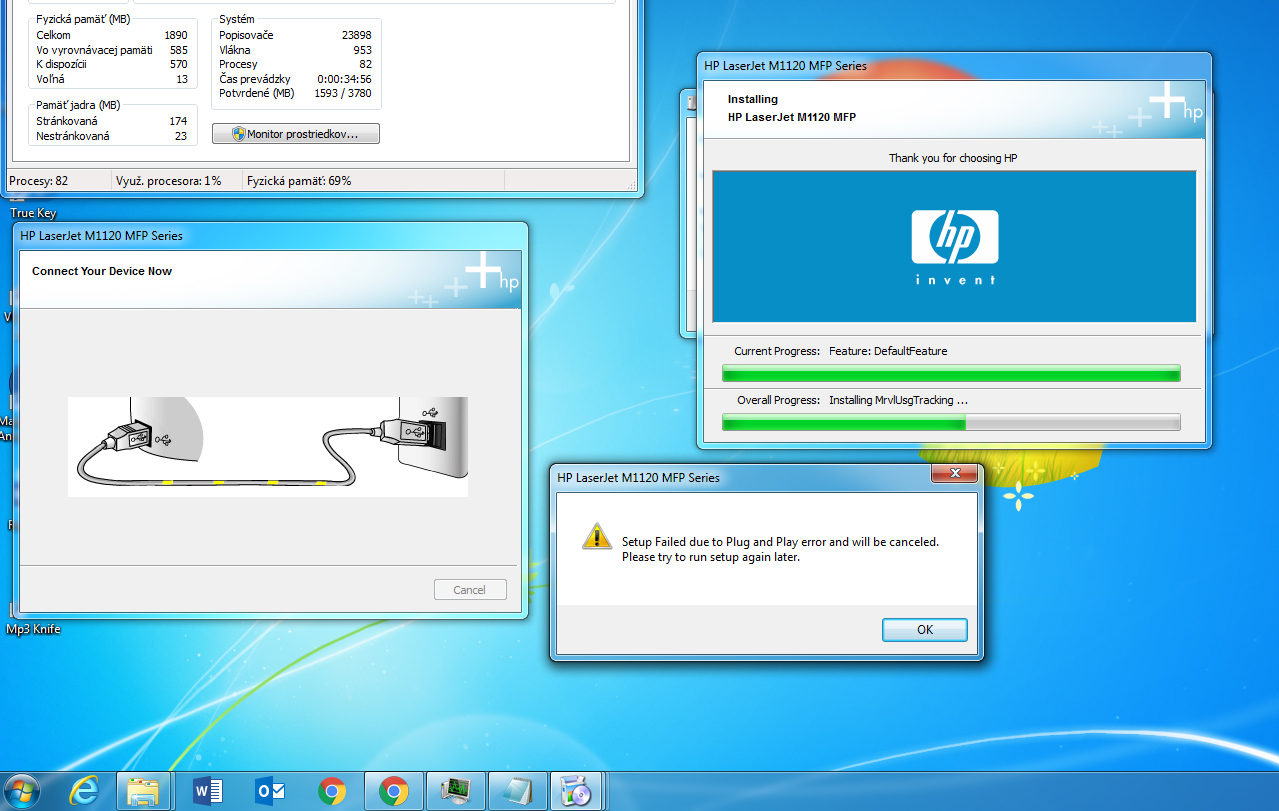Click 'Využ. procesora: 1%' status entry
The width and height of the screenshot is (1279, 811).
[169, 181]
